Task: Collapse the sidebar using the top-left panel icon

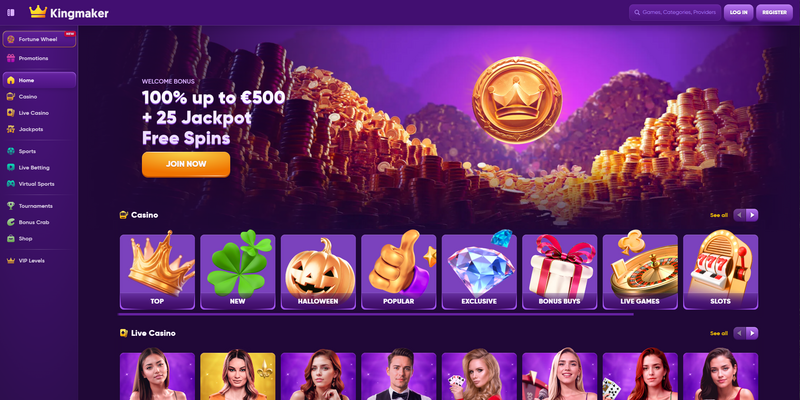Action: click(x=11, y=12)
